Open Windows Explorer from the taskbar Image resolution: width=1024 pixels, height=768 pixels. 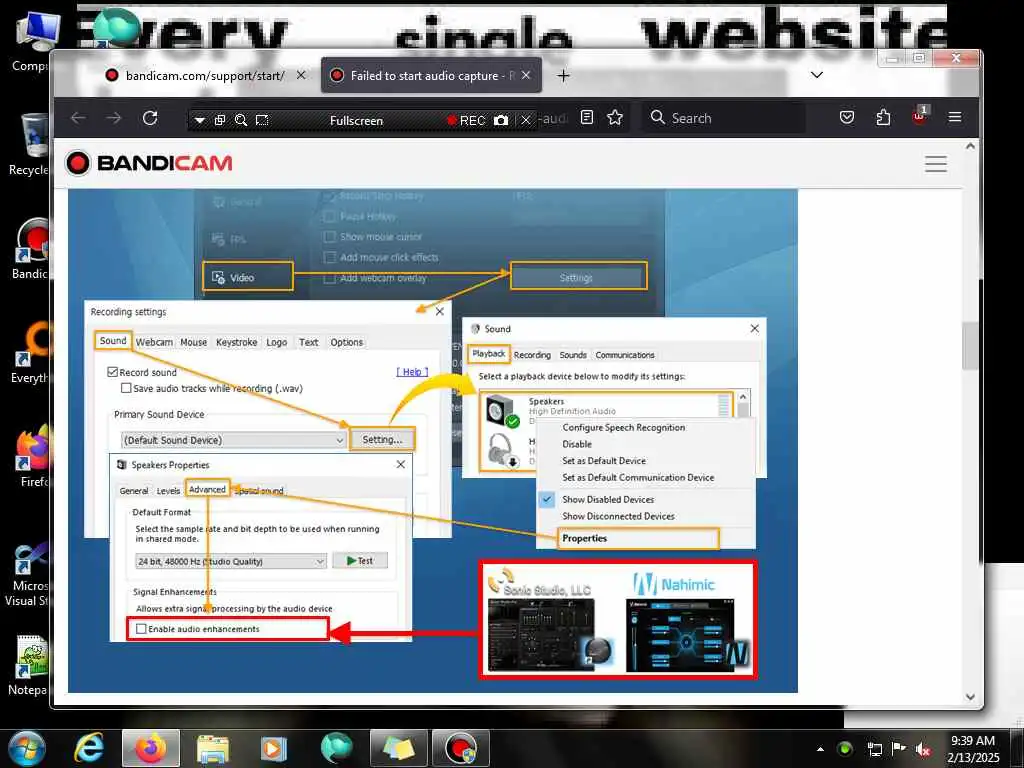[213, 748]
